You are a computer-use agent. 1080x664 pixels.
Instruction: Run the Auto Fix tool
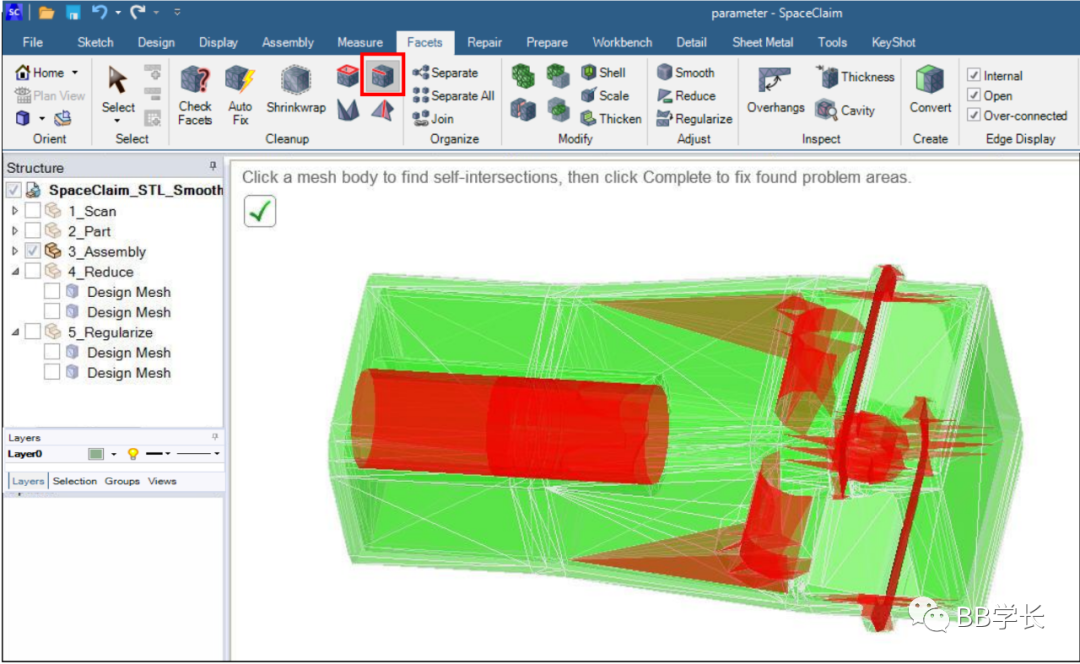(x=240, y=95)
